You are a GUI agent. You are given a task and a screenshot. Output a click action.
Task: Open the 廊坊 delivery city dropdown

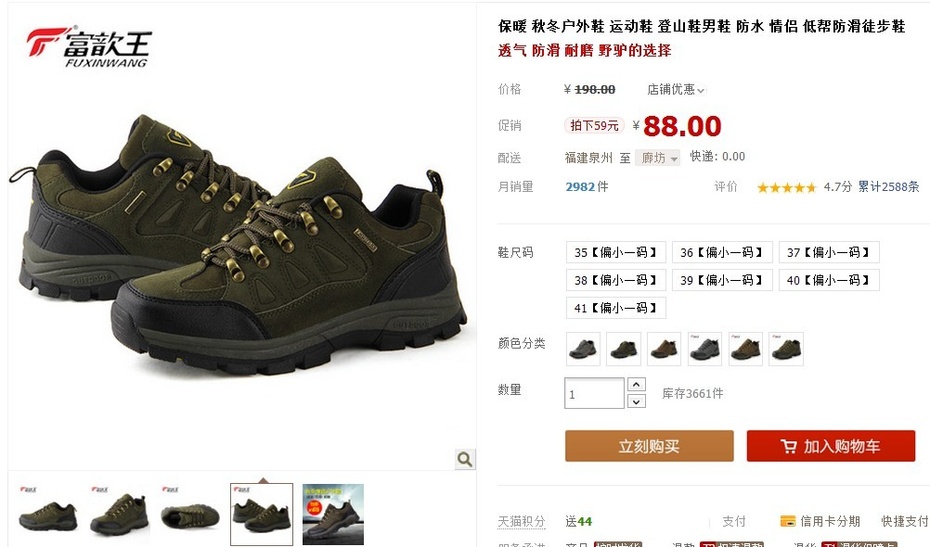pyautogui.click(x=658, y=158)
